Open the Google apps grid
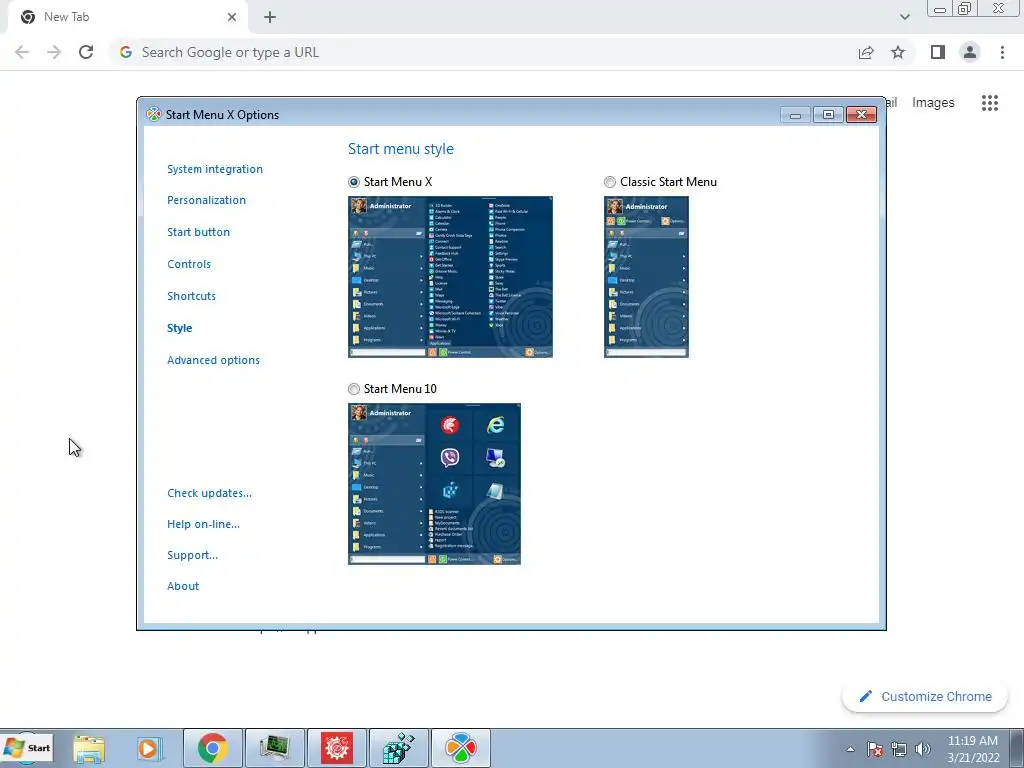 [x=990, y=103]
